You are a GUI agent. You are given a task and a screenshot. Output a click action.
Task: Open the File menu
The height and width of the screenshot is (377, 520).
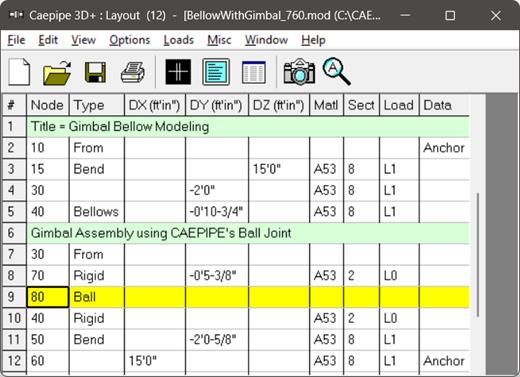16,40
